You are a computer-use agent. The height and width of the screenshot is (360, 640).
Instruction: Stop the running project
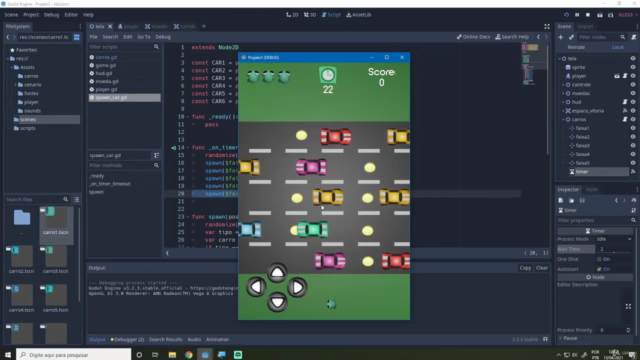tap(588, 15)
